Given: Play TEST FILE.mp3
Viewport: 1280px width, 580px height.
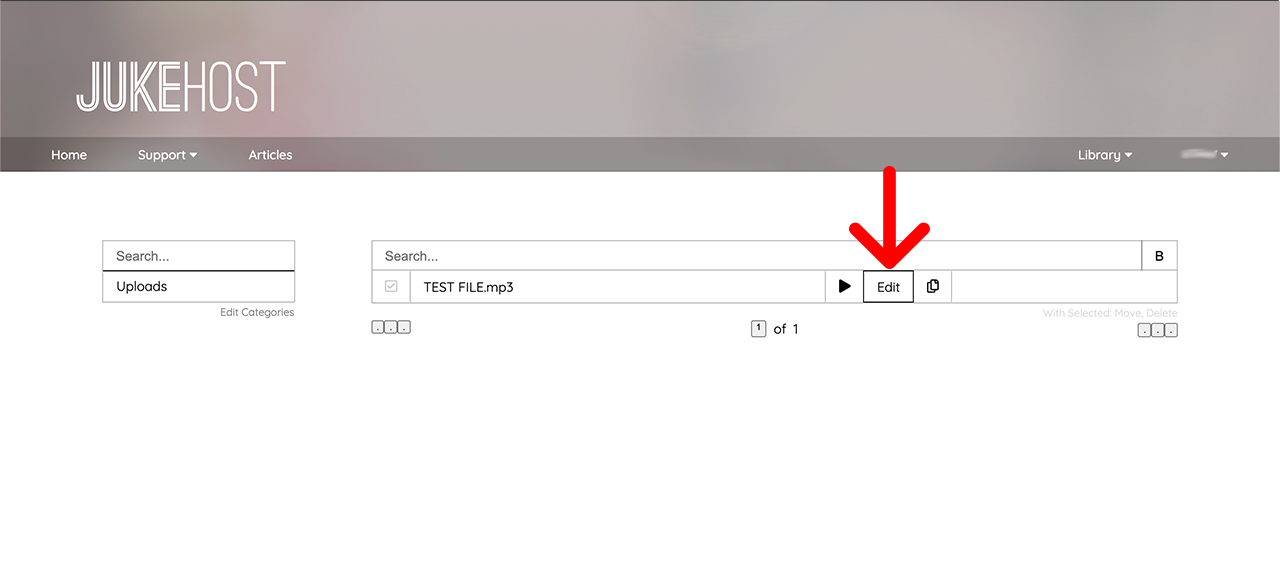Looking at the screenshot, I should tap(844, 287).
